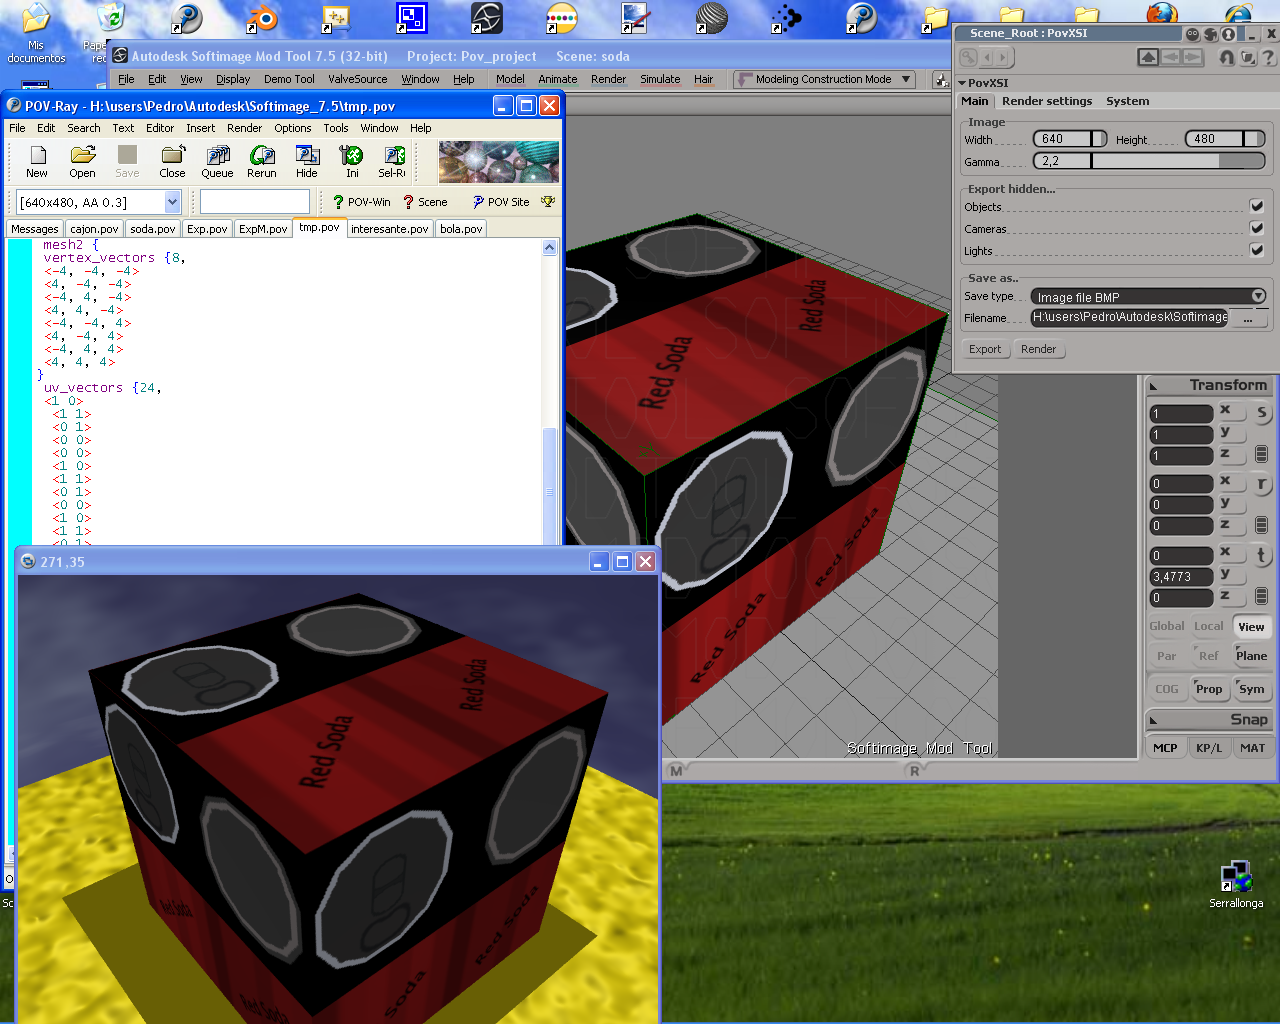The width and height of the screenshot is (1280, 1024).
Task: Open the Modeling Construction Mode dropdown
Action: (x=824, y=79)
